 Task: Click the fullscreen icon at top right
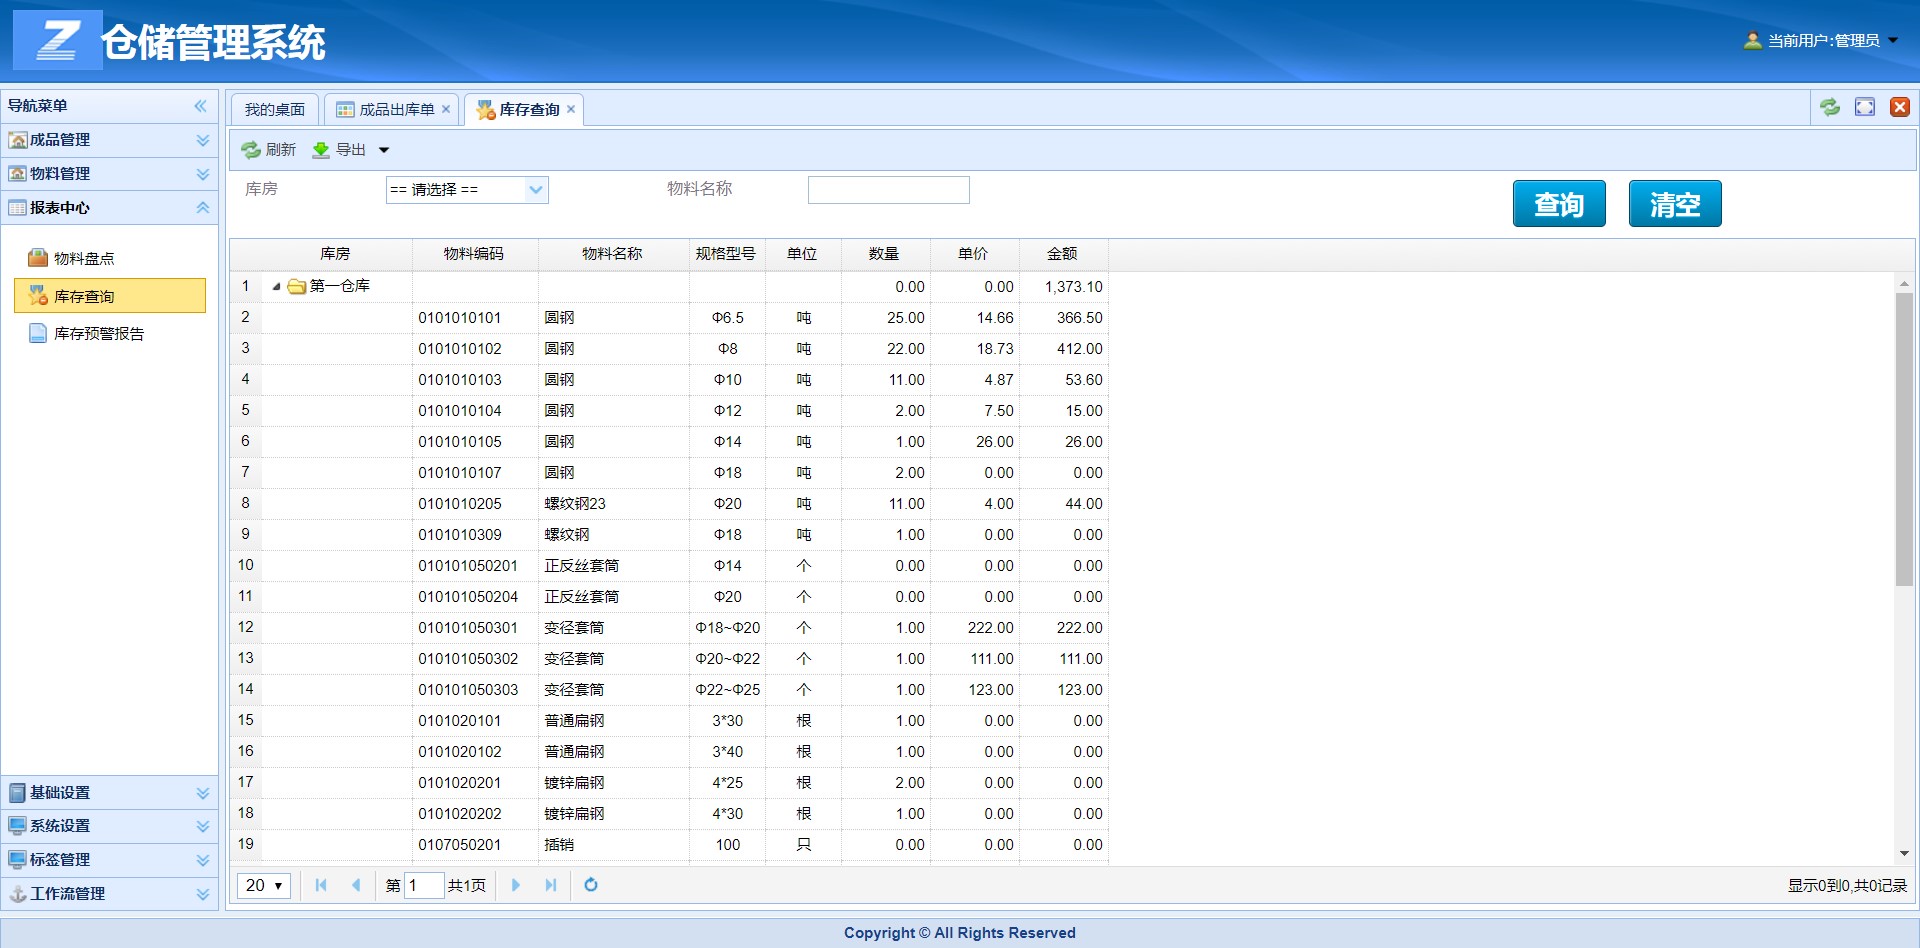coord(1864,107)
